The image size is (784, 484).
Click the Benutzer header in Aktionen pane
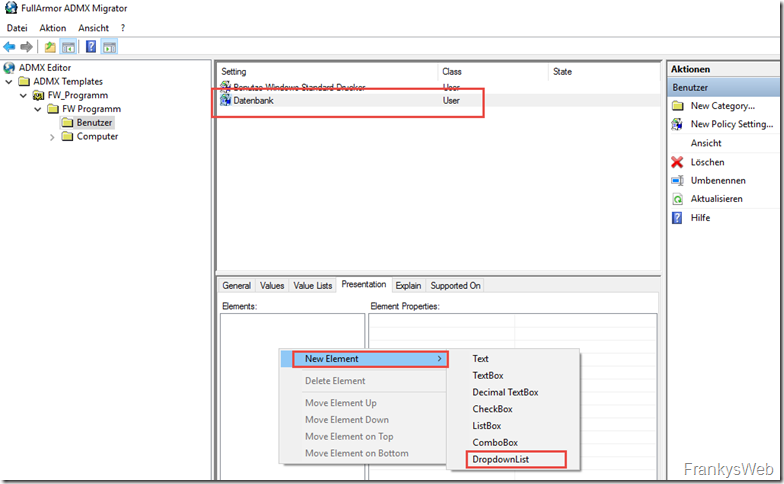pyautogui.click(x=723, y=88)
